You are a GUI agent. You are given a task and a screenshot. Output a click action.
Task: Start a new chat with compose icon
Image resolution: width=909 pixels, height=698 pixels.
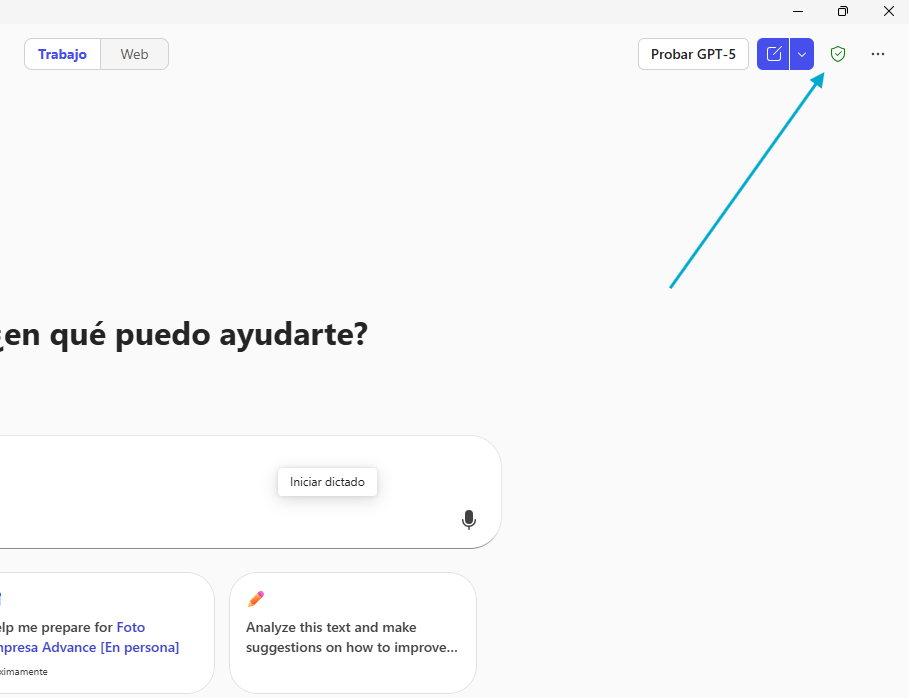(773, 54)
